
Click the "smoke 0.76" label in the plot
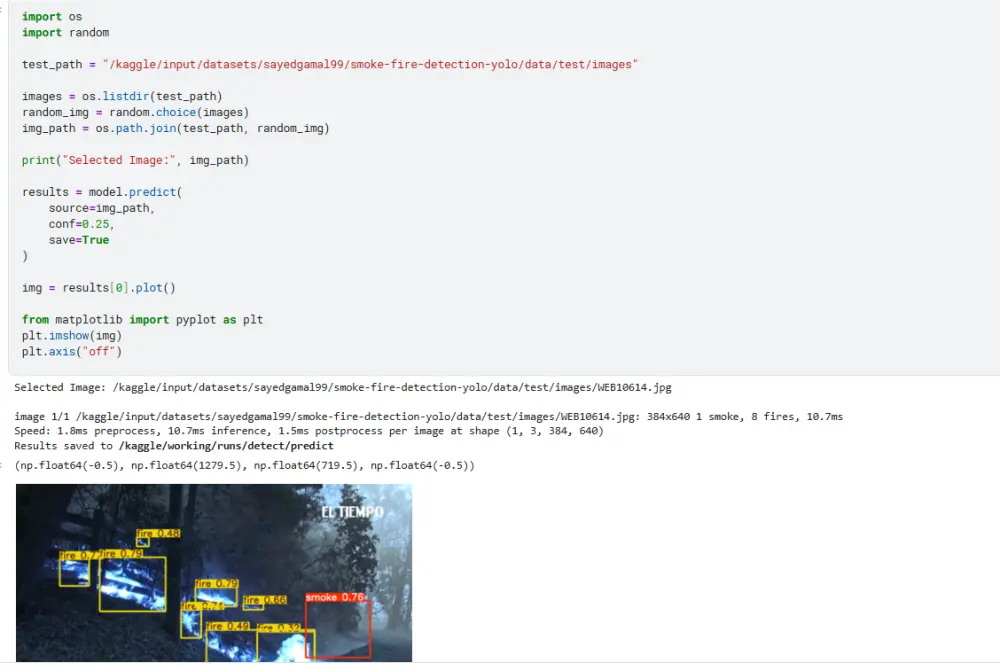point(335,597)
